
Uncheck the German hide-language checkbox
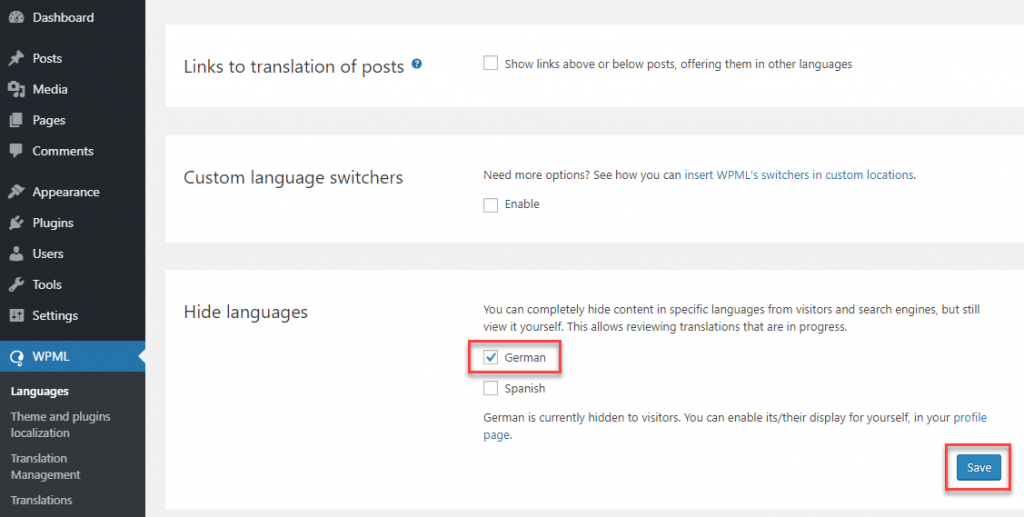tap(490, 357)
